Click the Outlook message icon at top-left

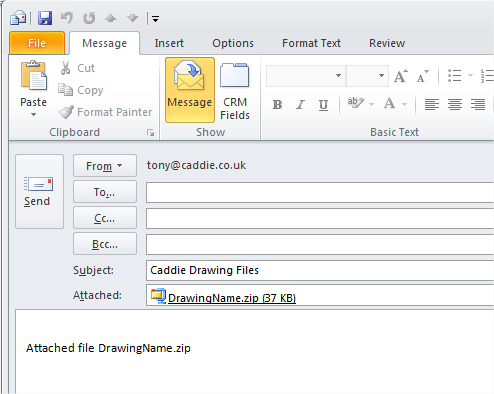18,18
